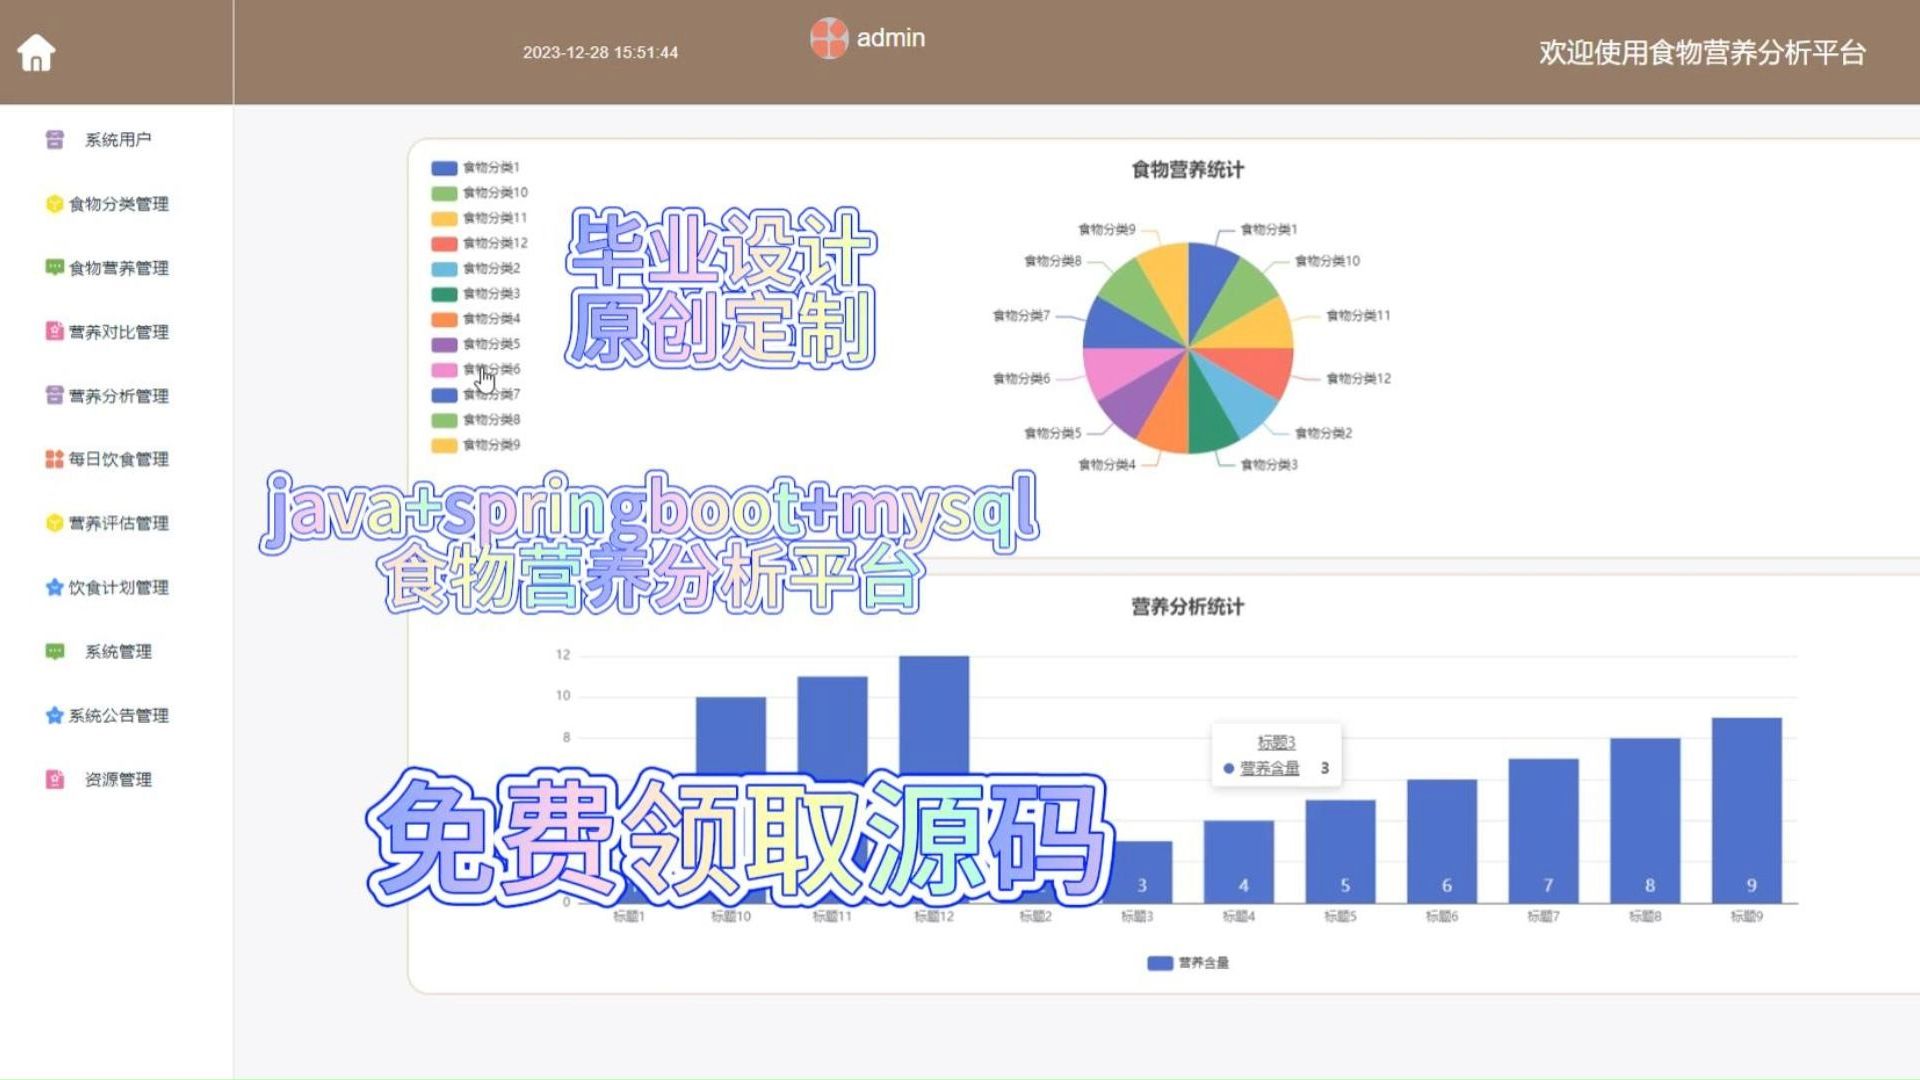Click the 食物营养管理 menu icon
This screenshot has width=1920, height=1080.
[55, 267]
